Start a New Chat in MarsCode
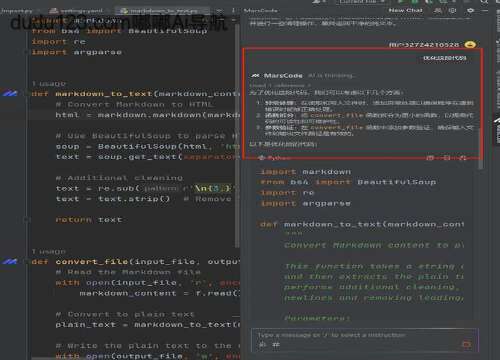 tap(405, 10)
